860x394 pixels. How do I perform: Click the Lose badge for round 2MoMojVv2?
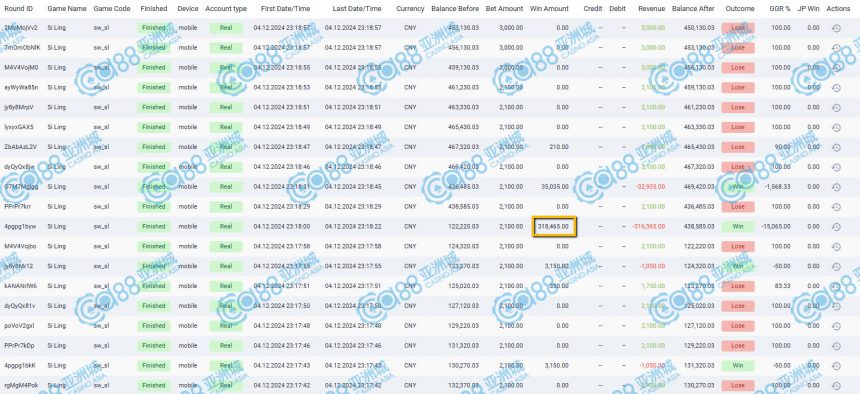point(738,27)
